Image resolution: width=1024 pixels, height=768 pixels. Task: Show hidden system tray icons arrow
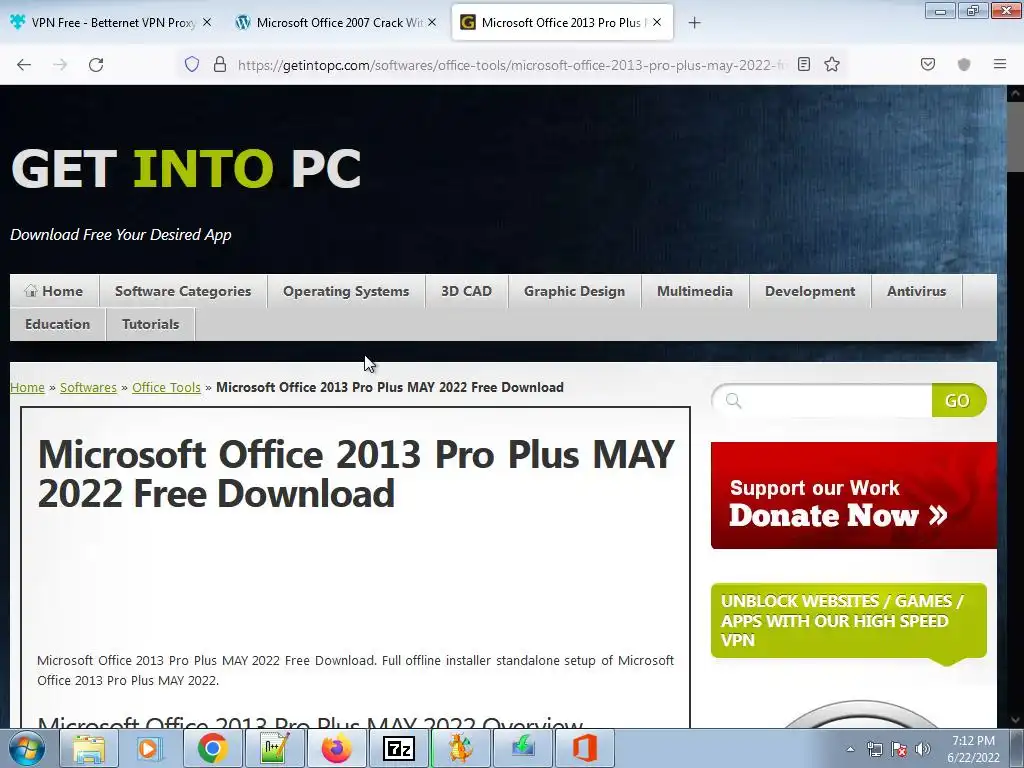[850, 749]
